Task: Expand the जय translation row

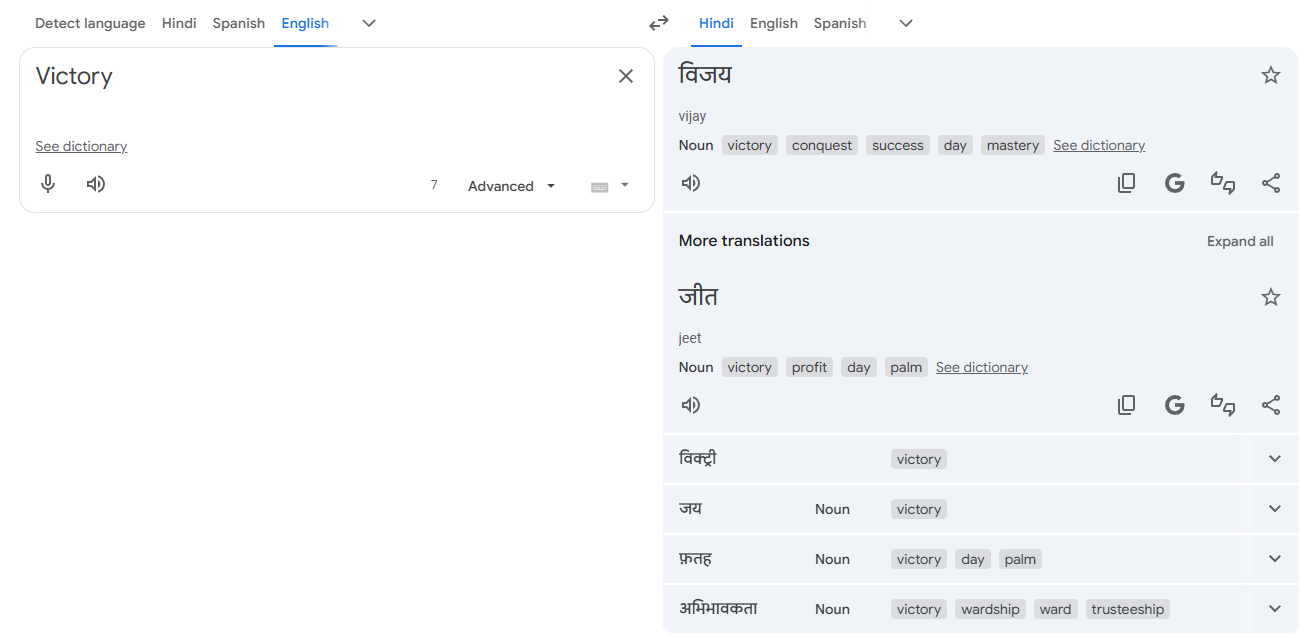Action: click(1275, 509)
